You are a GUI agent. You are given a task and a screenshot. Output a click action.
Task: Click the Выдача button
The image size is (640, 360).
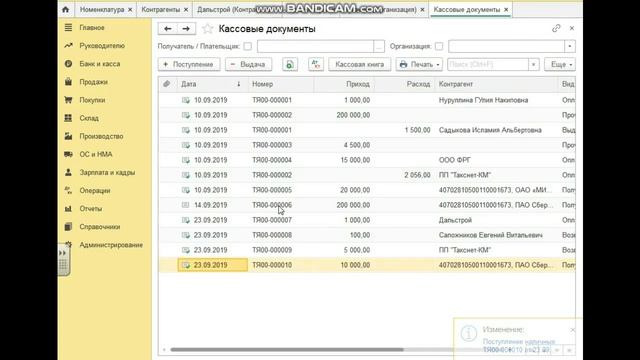click(x=248, y=64)
